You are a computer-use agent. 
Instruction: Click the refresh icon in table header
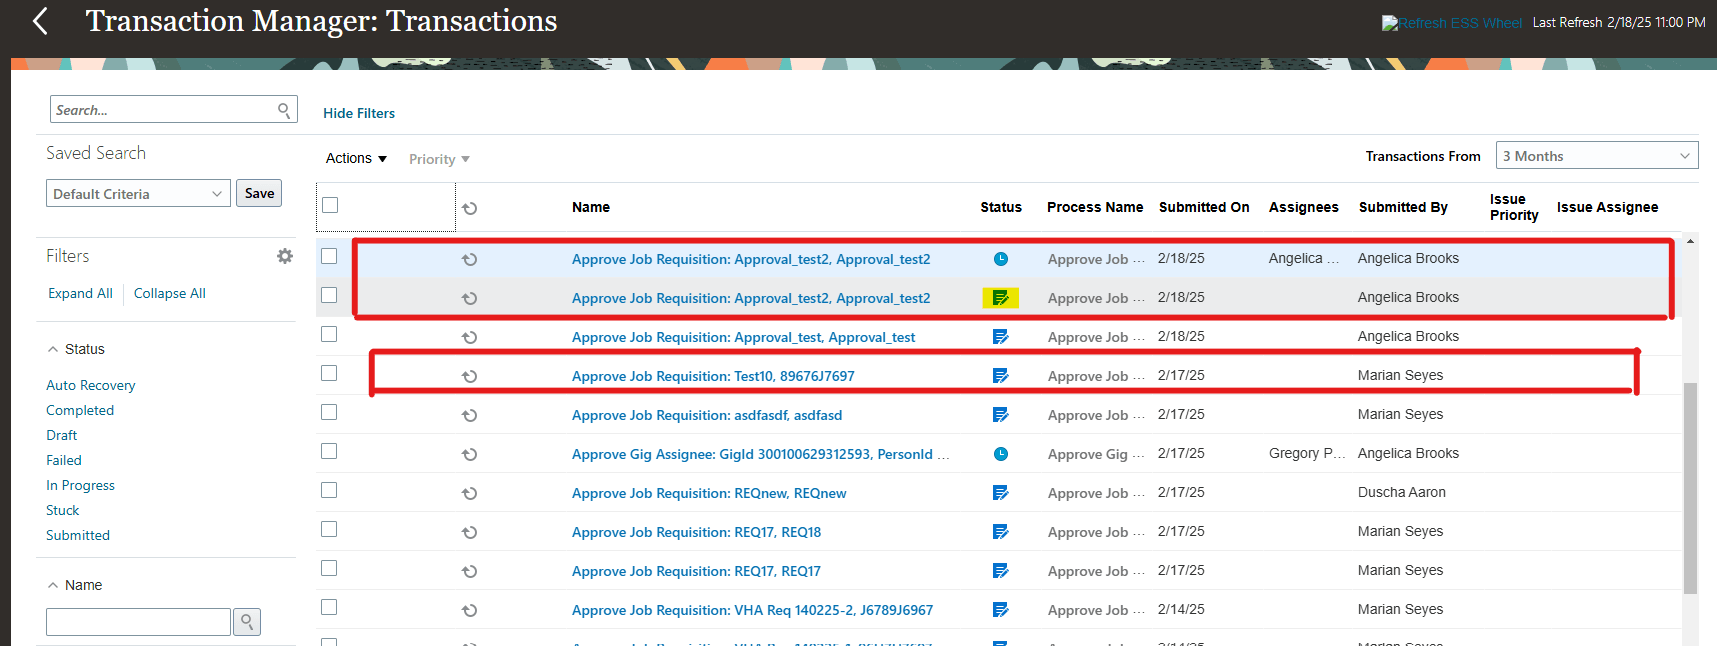(x=469, y=208)
